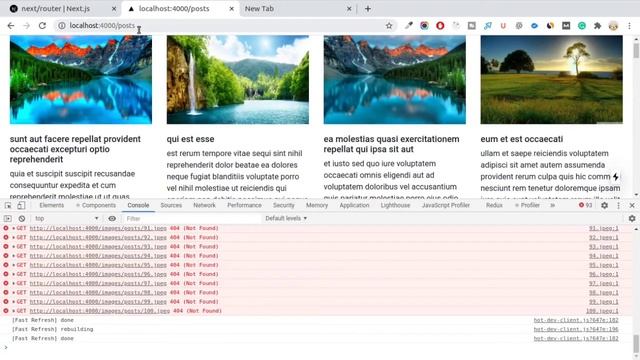Image resolution: width=640 pixels, height=360 pixels.
Task: Click the 99.jpeg:1 source link on right
Action: 604,302
